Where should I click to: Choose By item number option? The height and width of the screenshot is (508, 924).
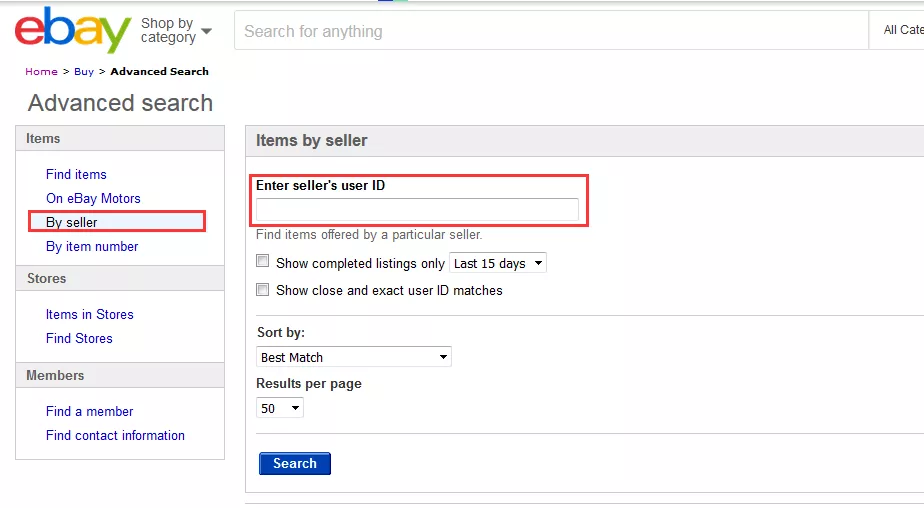tap(92, 246)
